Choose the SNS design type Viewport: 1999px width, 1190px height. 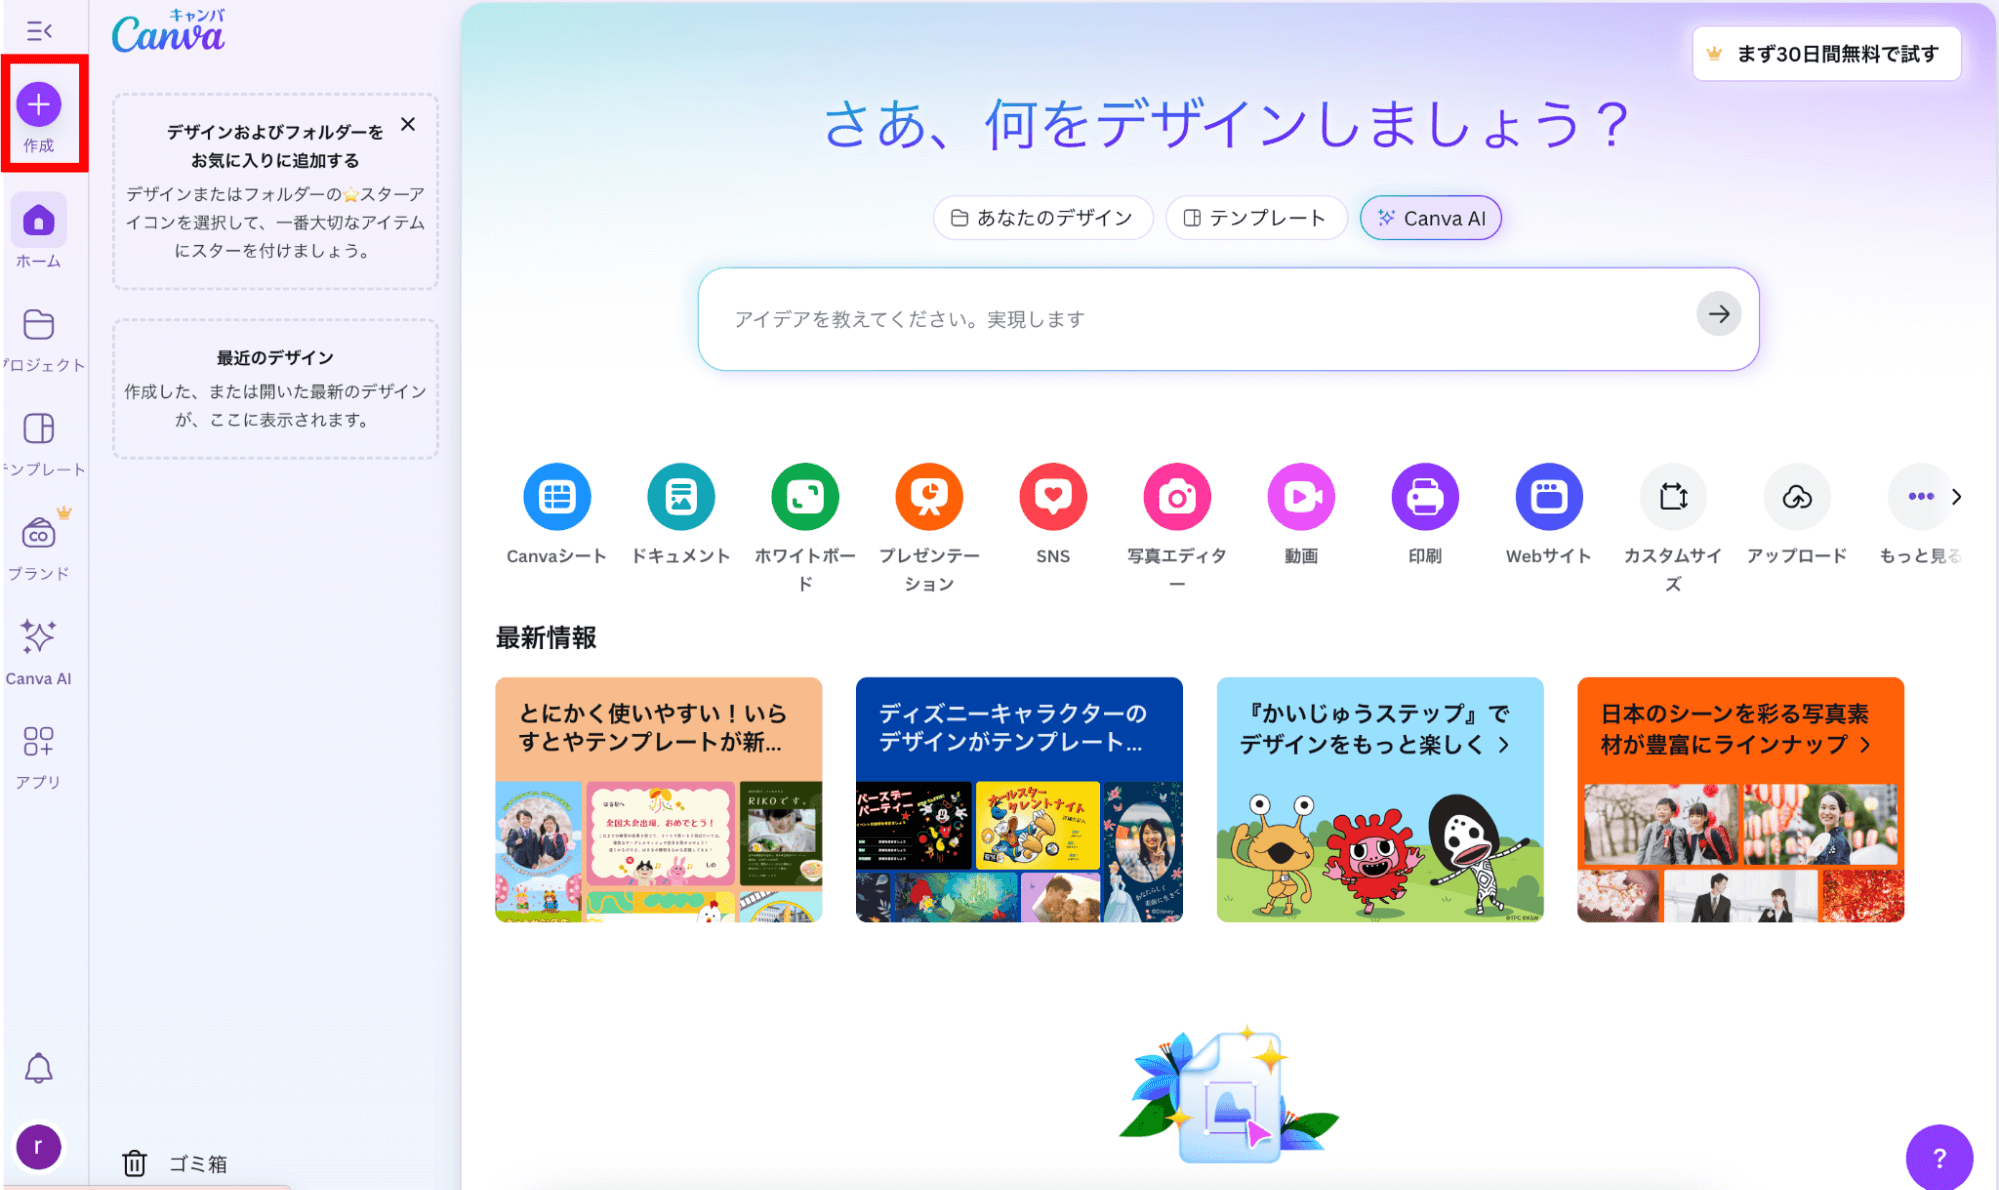click(x=1052, y=496)
